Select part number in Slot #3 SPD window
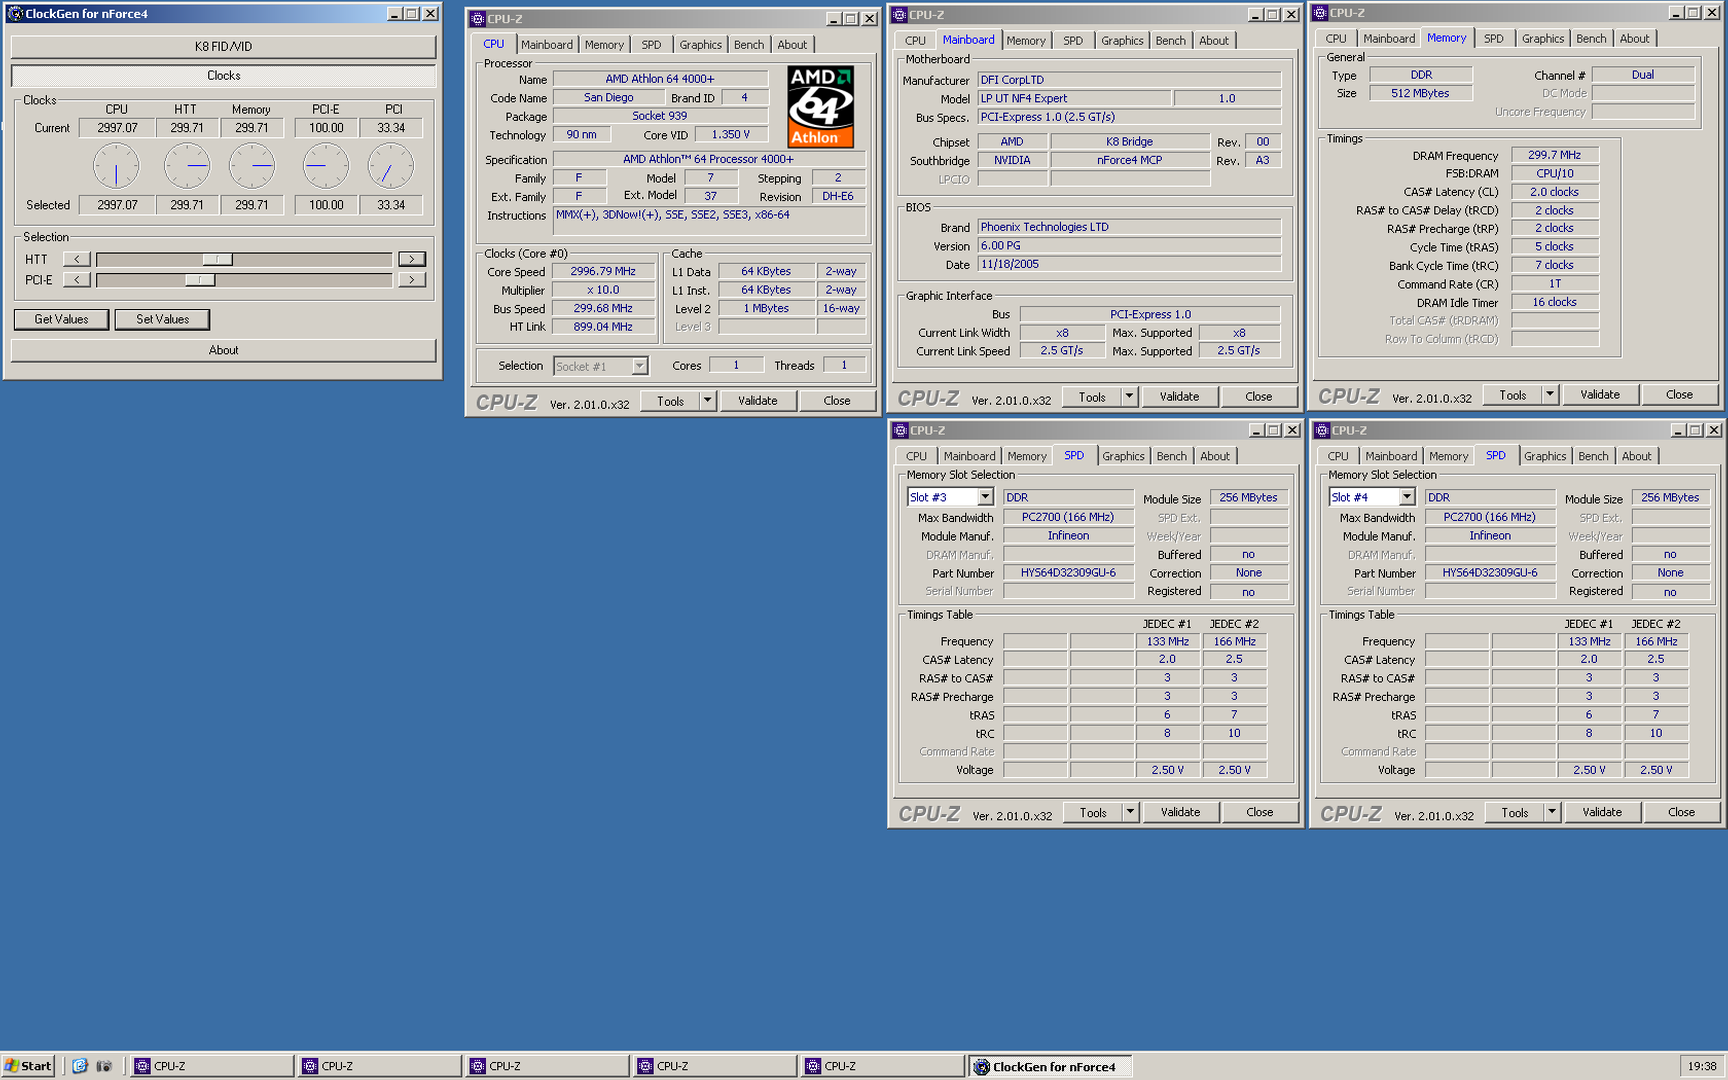Screen dimensions: 1728x1080 1068,573
